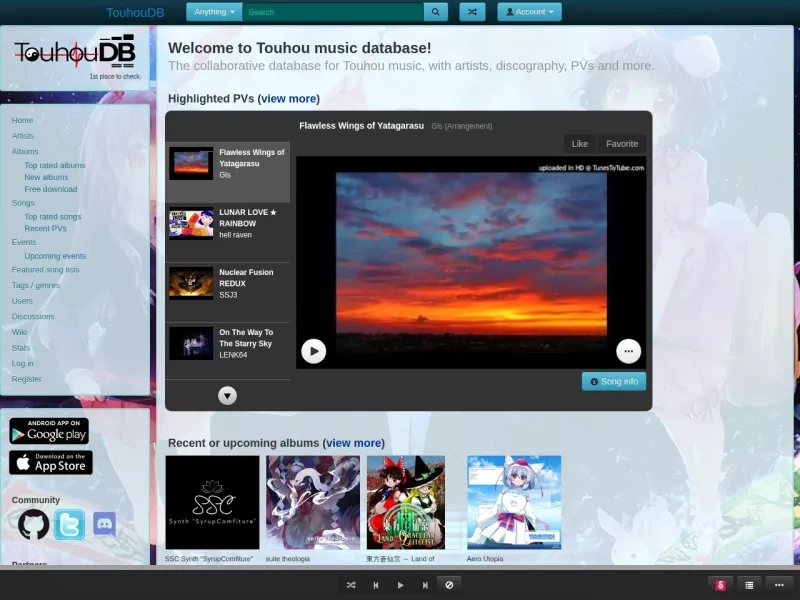Image resolution: width=800 pixels, height=600 pixels.
Task: Open Tags / genres page
Action: (36, 285)
